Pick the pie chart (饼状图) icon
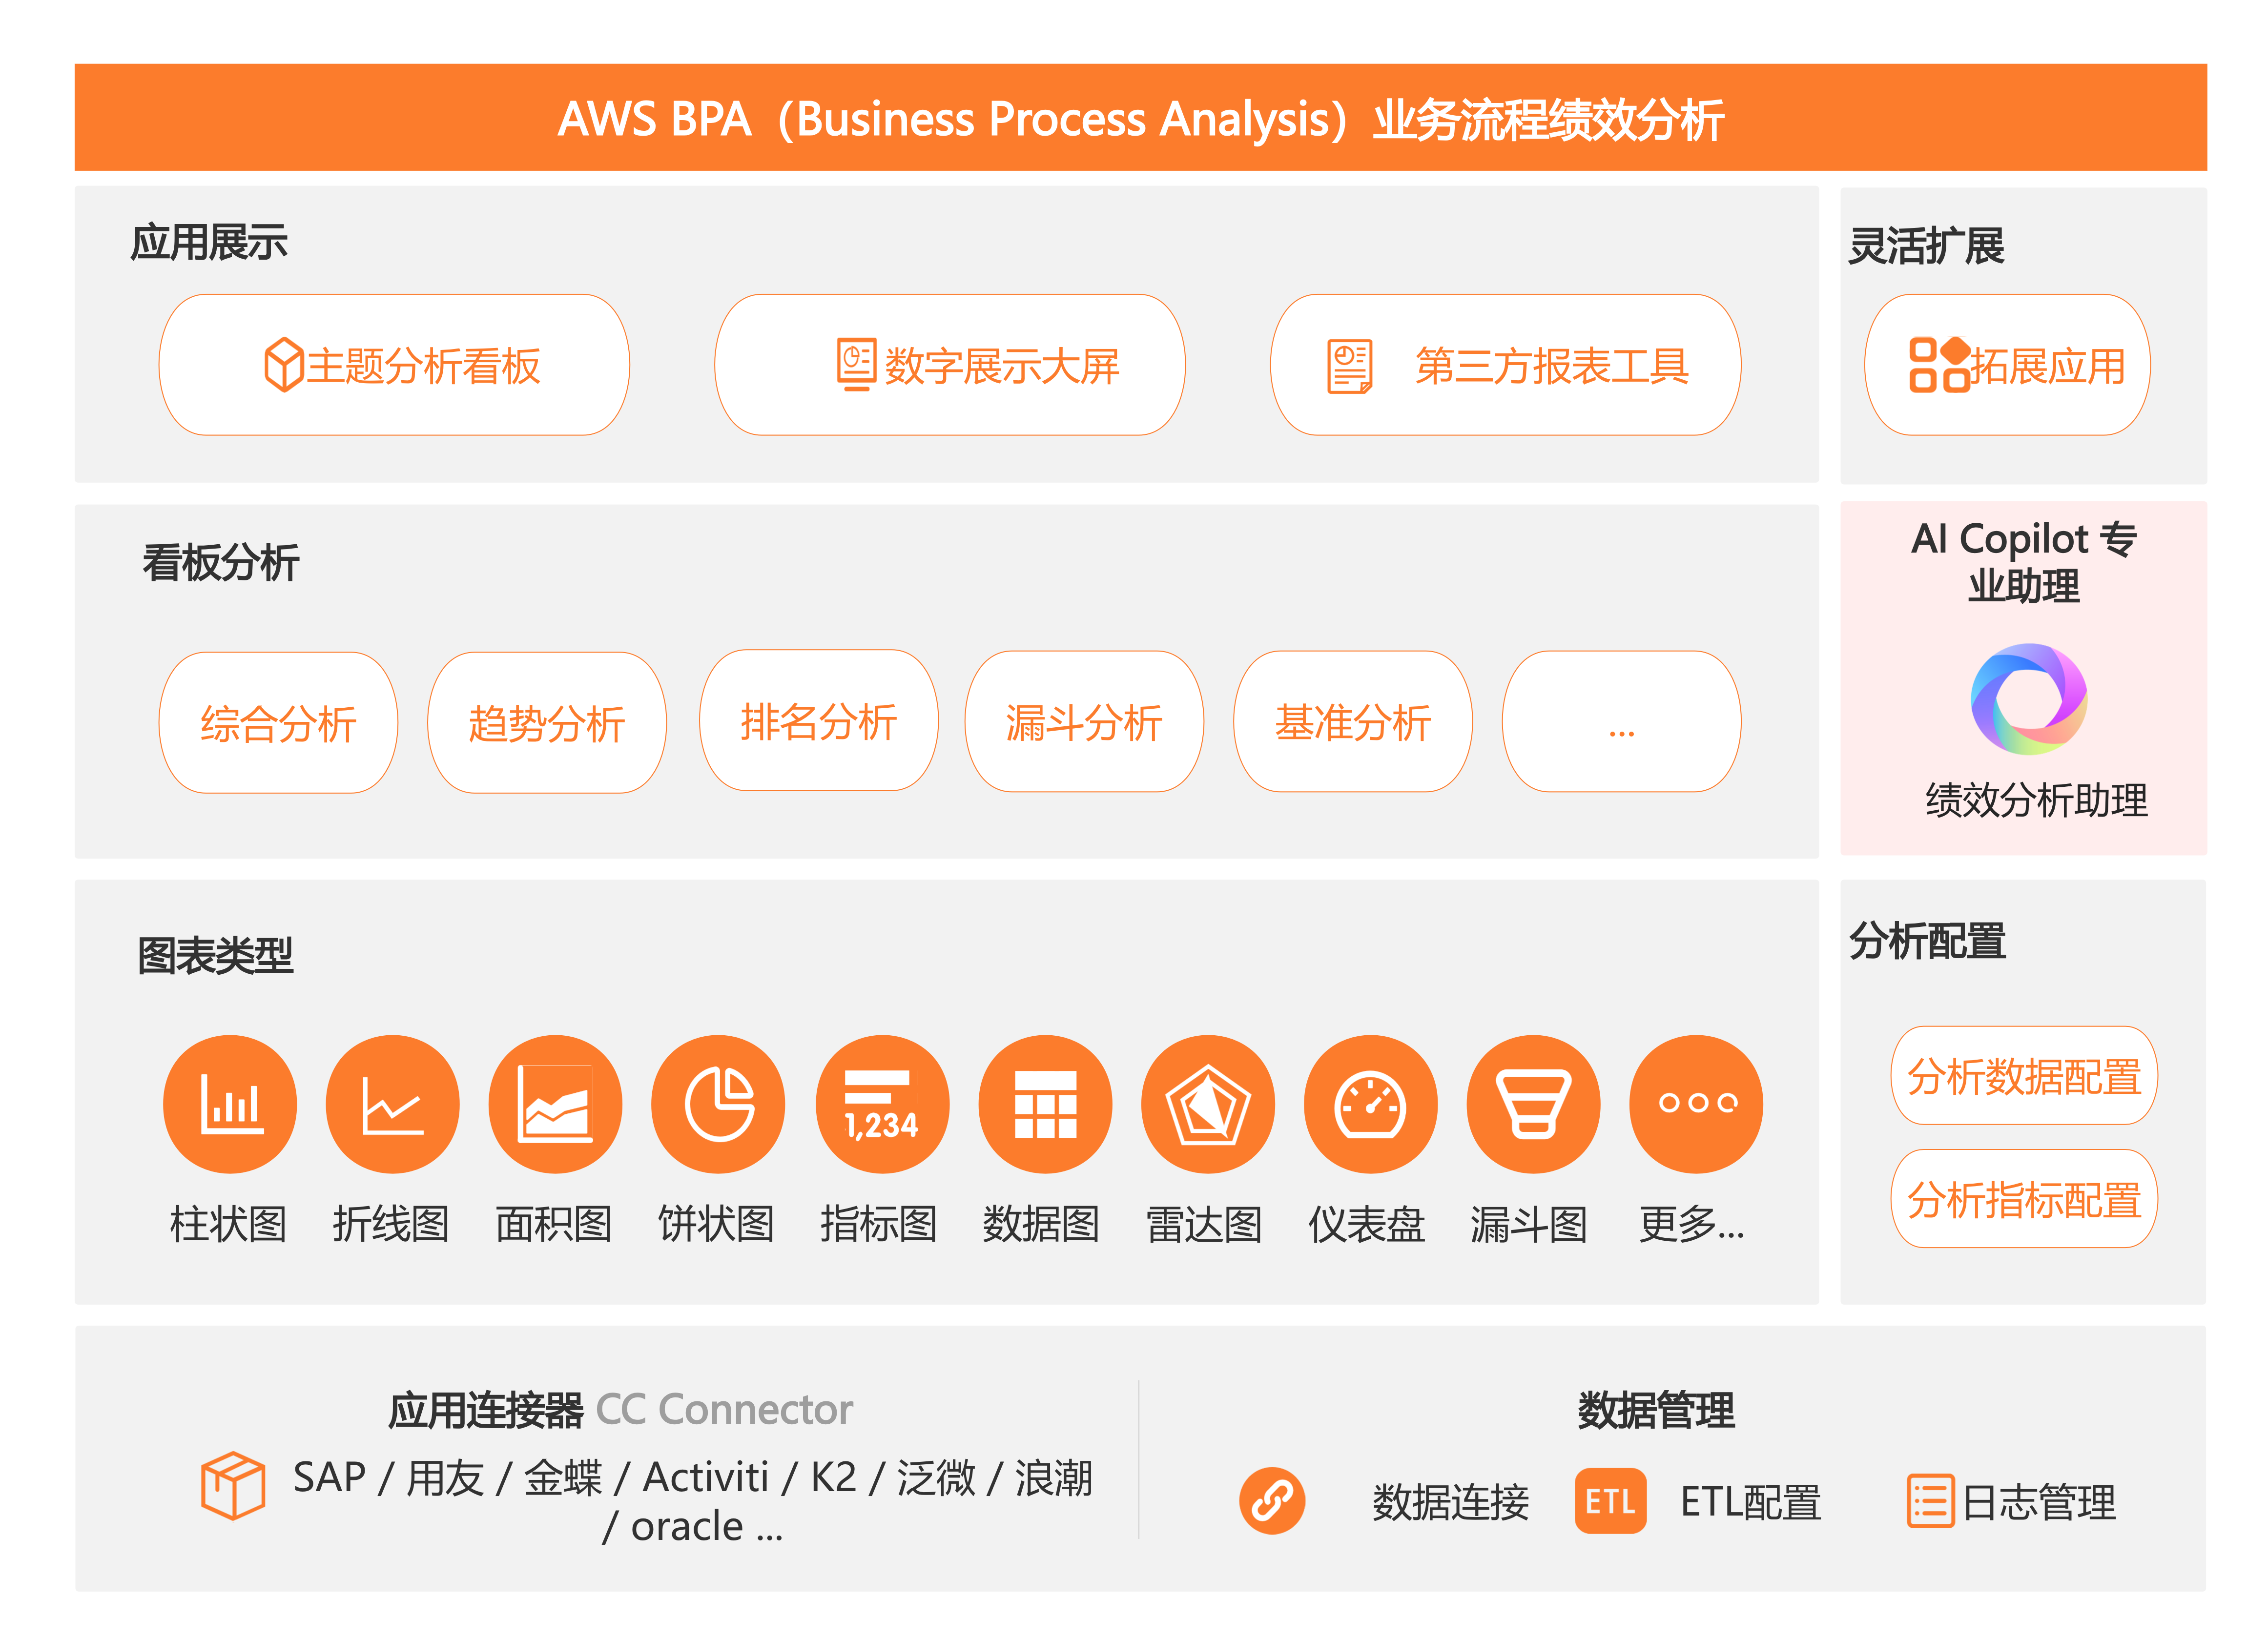The height and width of the screenshot is (1640, 2268). (718, 1104)
